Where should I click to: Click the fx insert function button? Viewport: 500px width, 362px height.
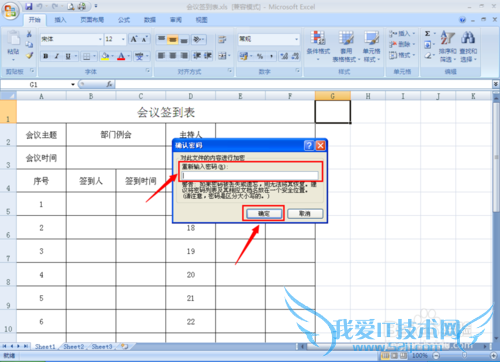pos(109,84)
